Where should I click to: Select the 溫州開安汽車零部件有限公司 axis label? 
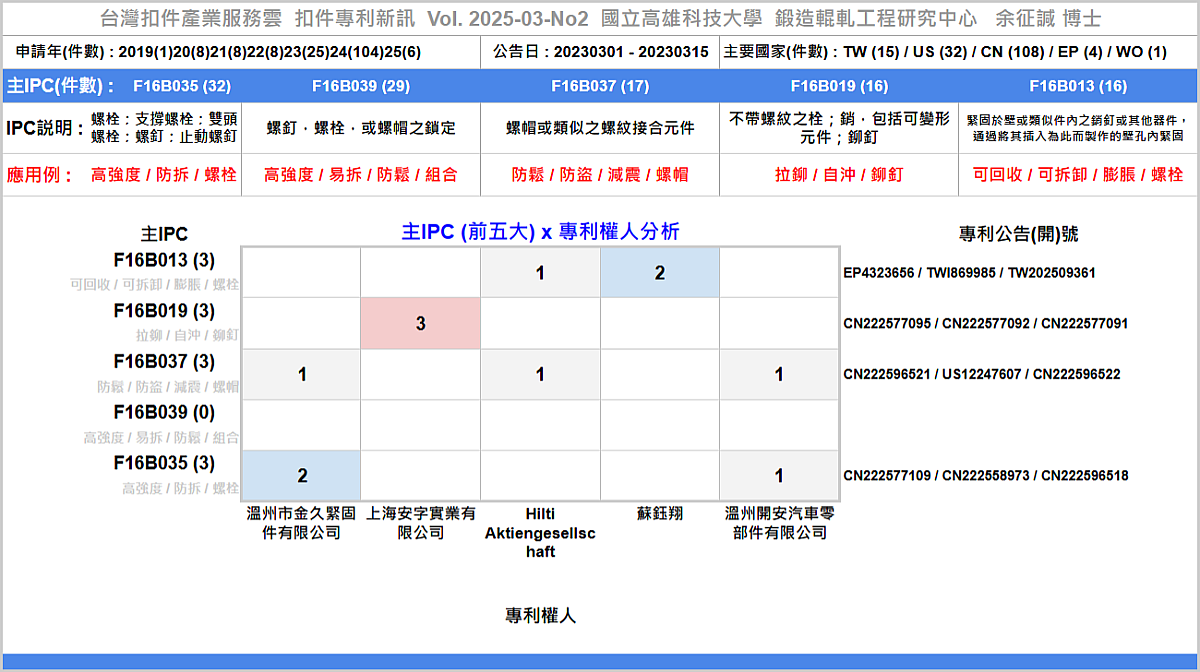[779, 523]
